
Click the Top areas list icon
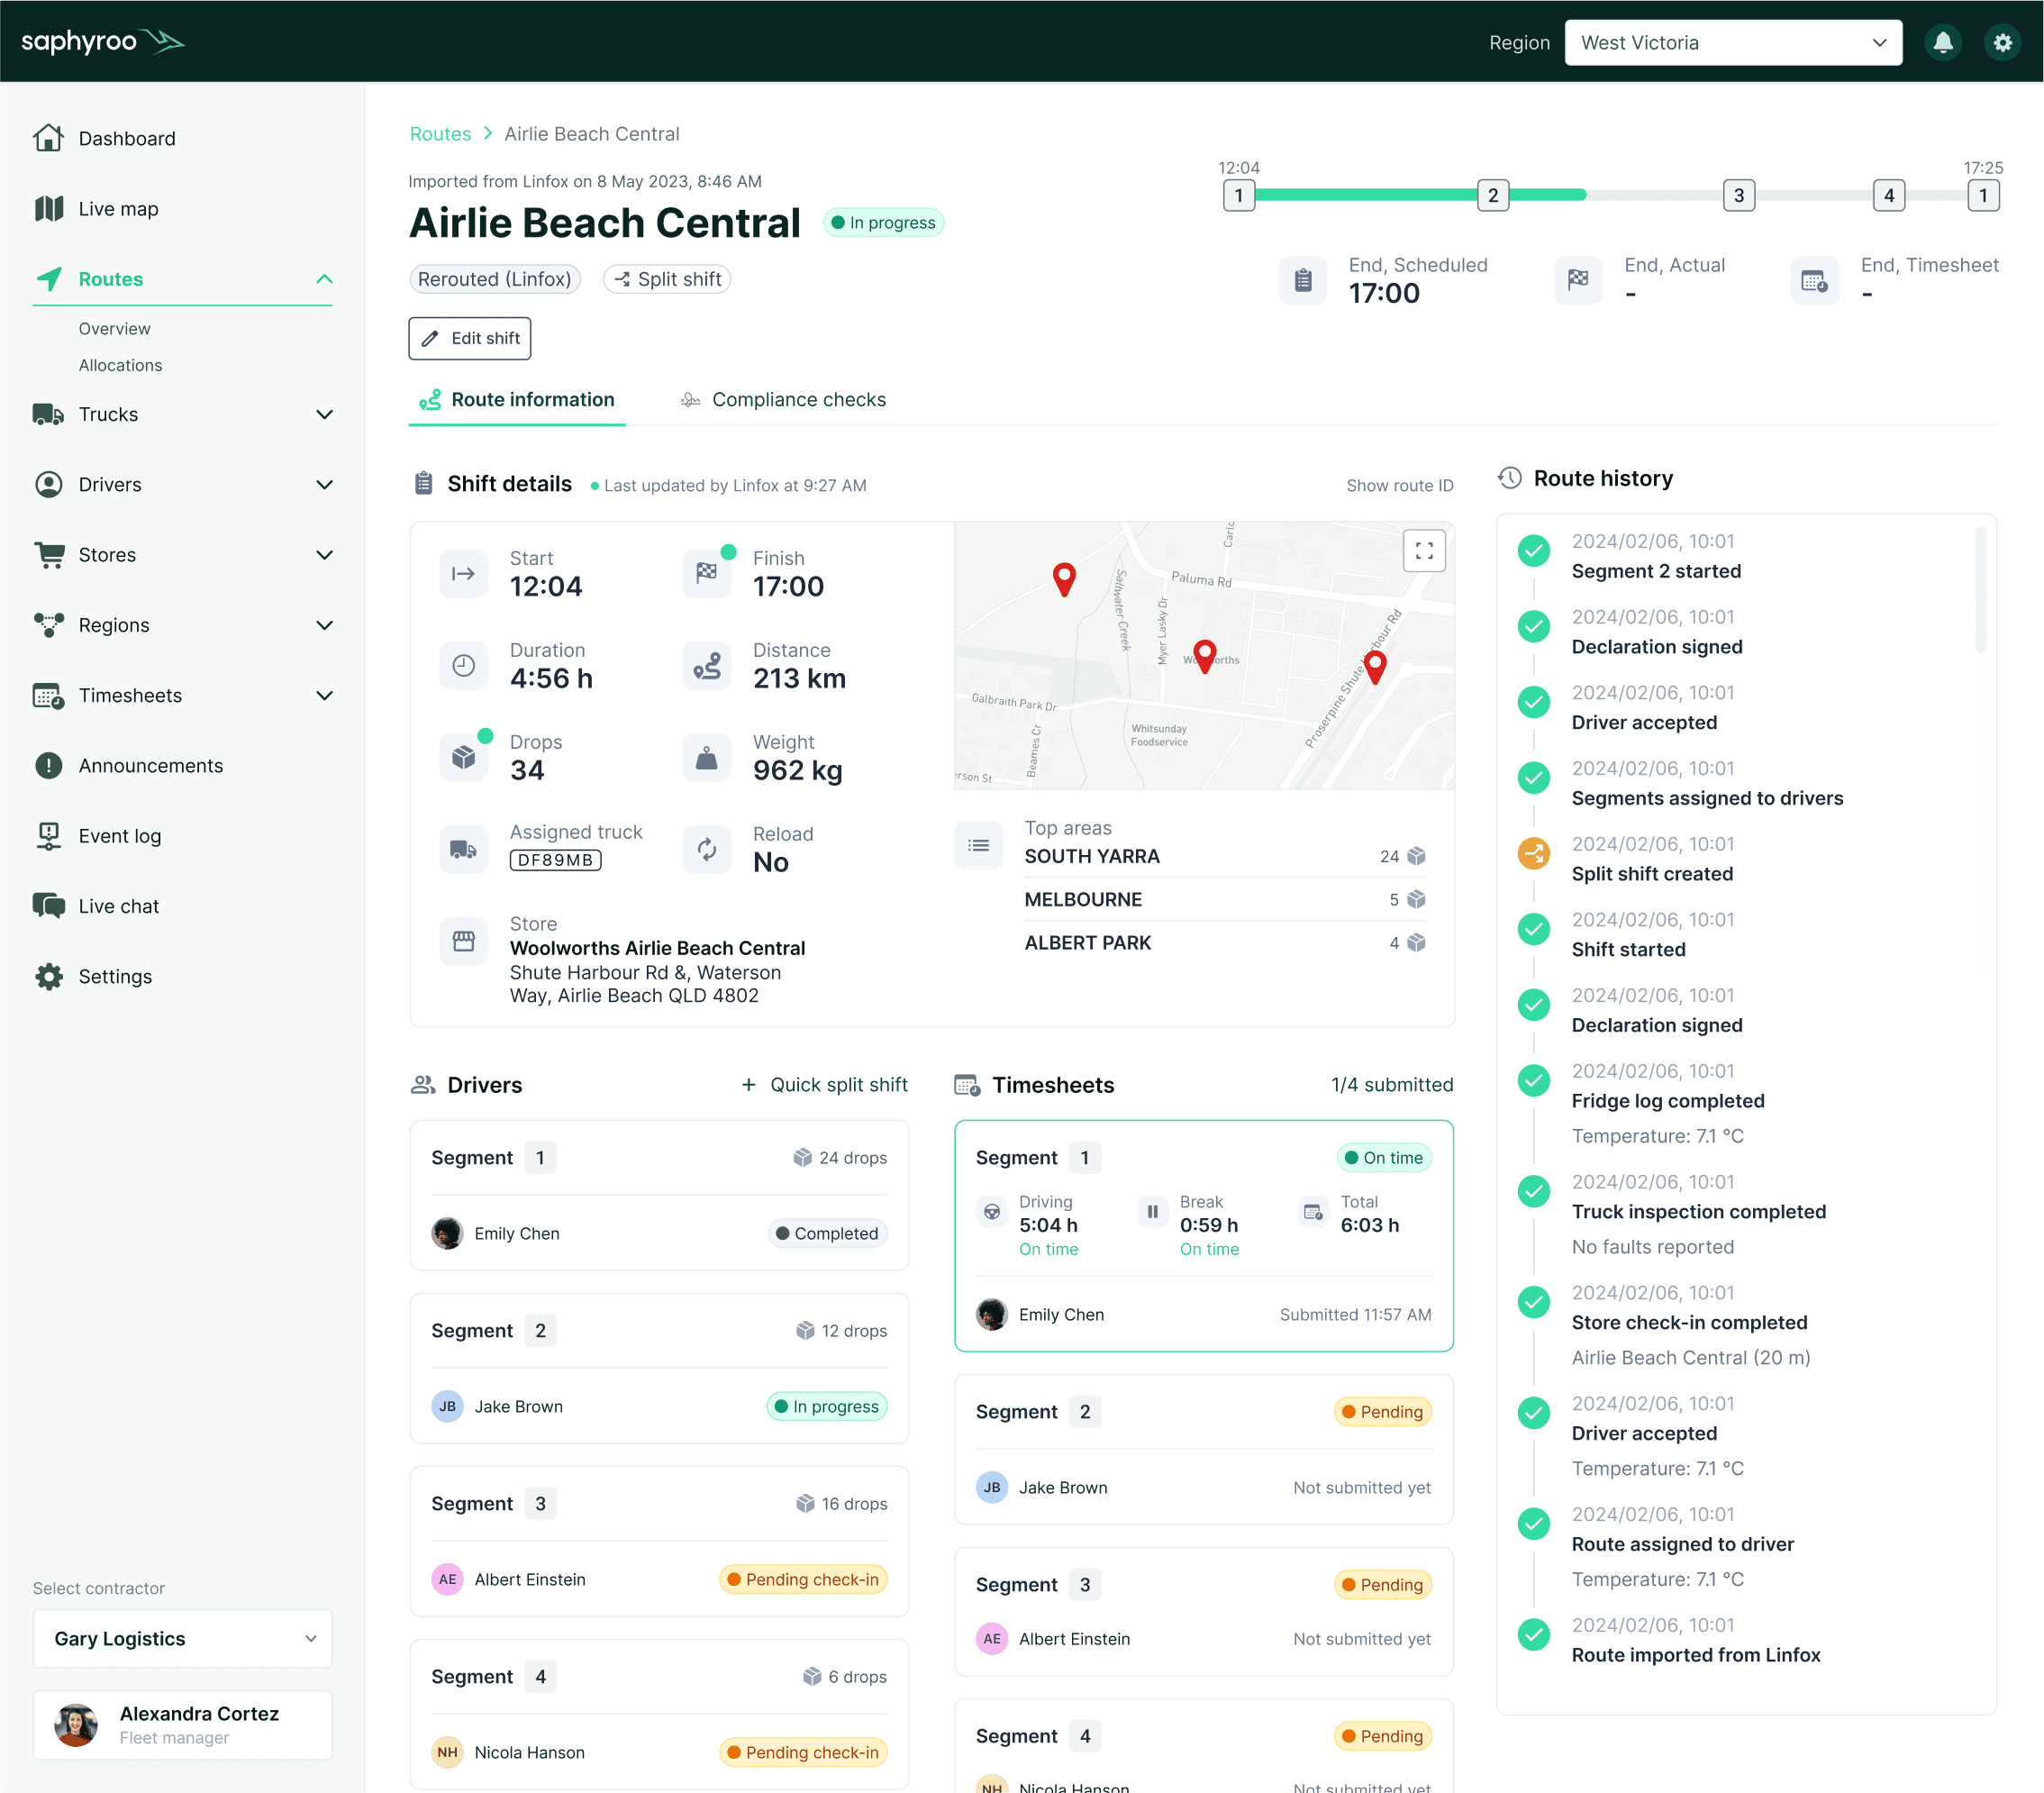click(x=978, y=845)
